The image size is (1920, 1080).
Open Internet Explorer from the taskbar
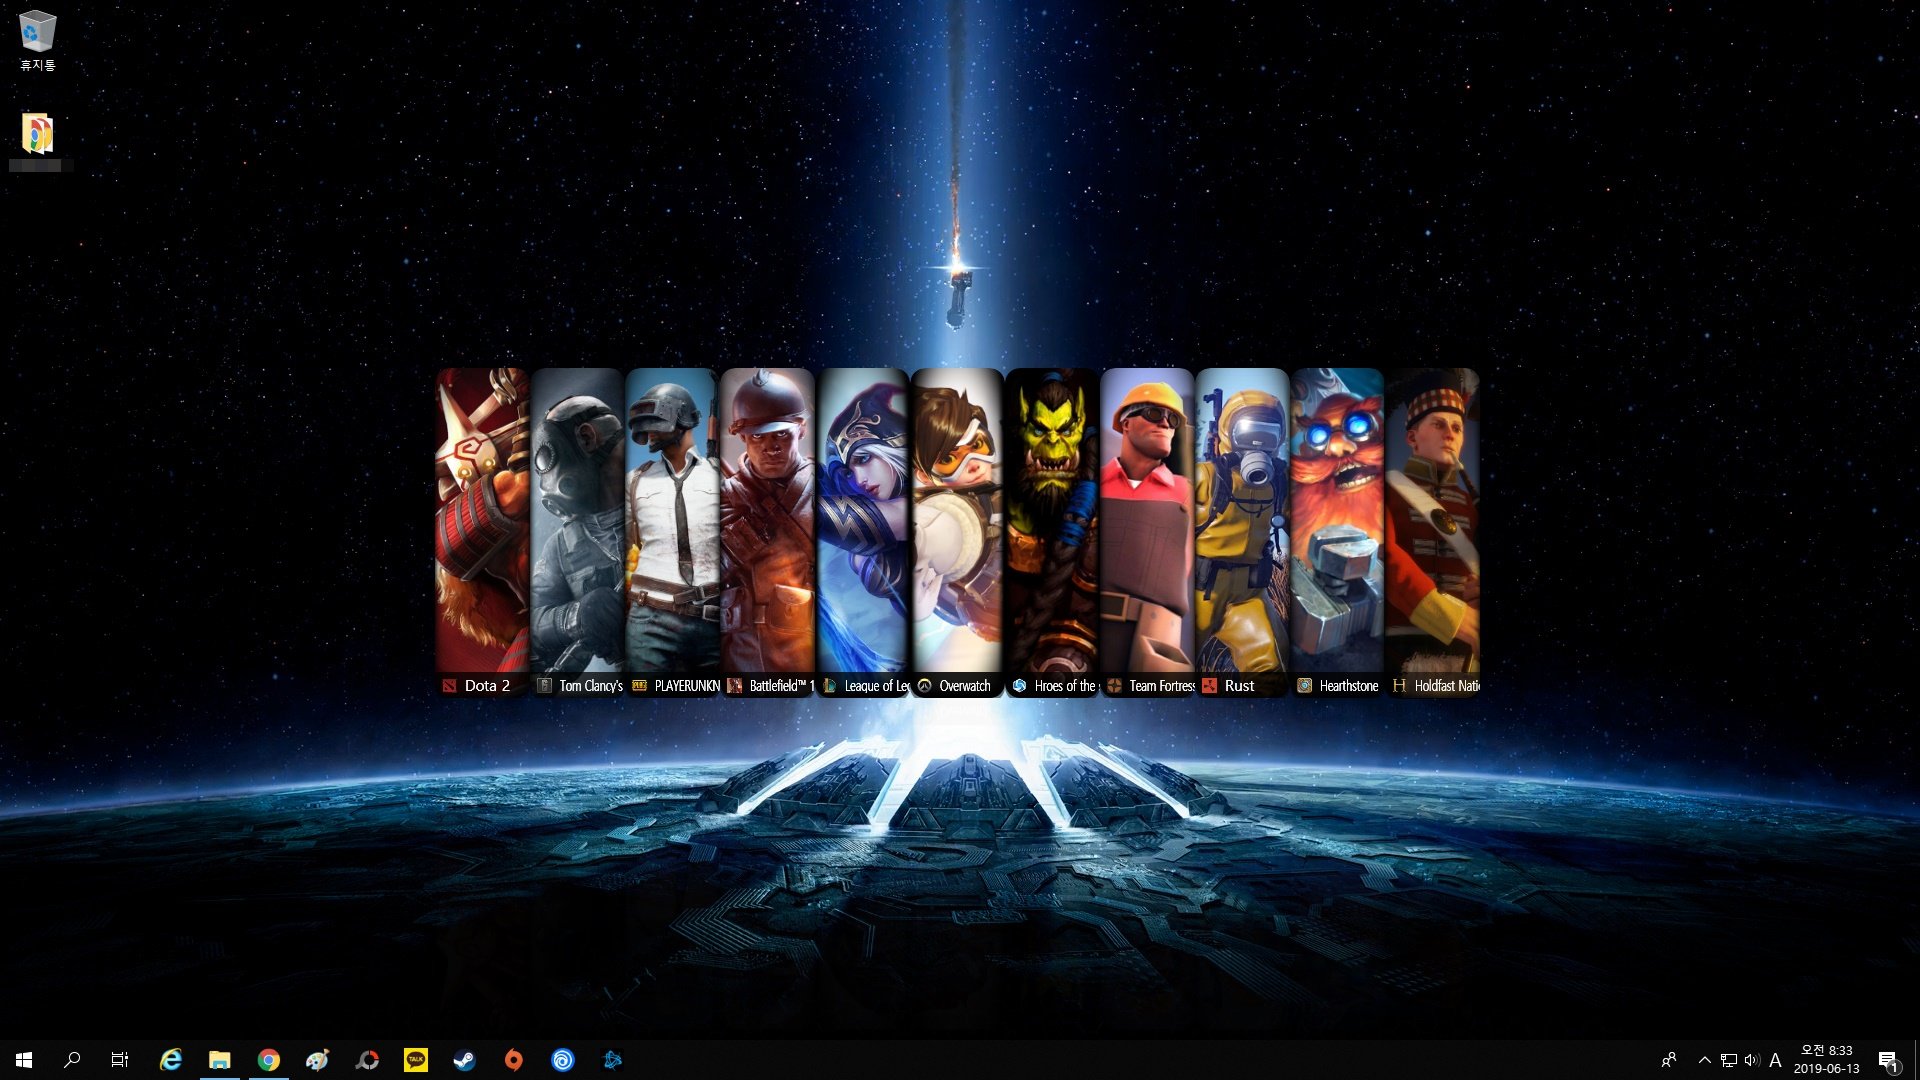click(x=171, y=1060)
